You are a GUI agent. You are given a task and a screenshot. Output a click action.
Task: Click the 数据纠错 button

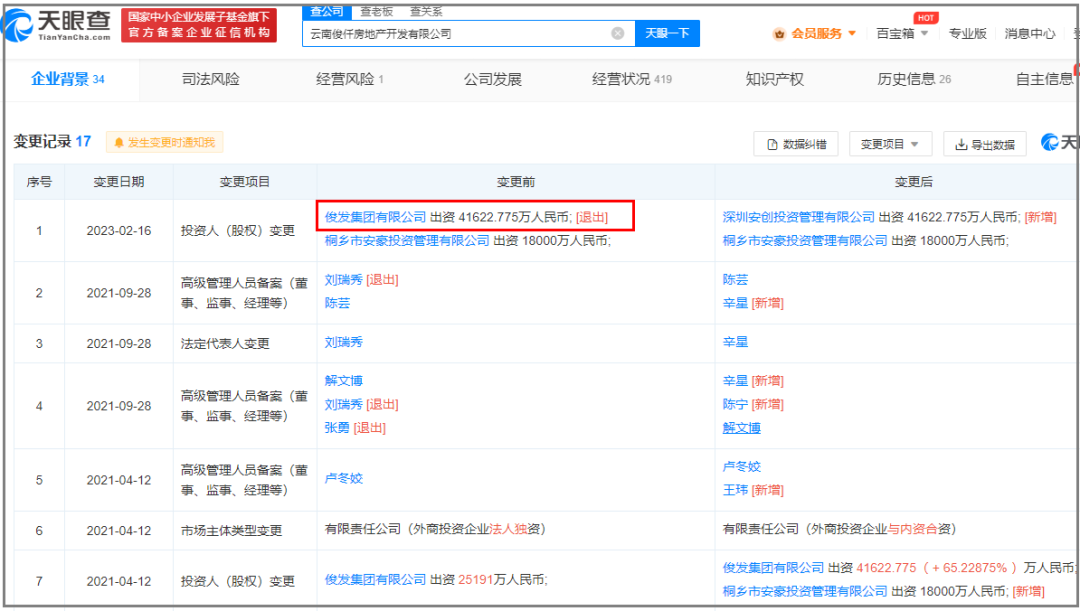(796, 144)
